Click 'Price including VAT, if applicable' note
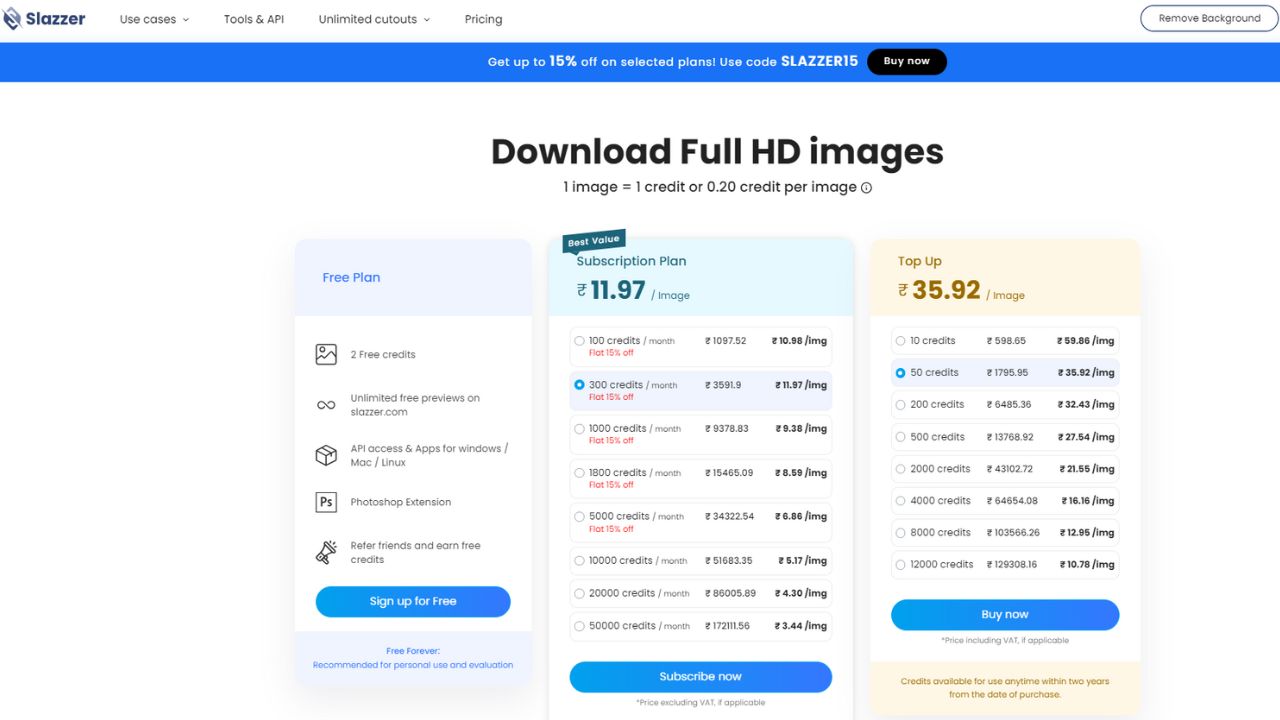This screenshot has height=720, width=1280. 1005,640
